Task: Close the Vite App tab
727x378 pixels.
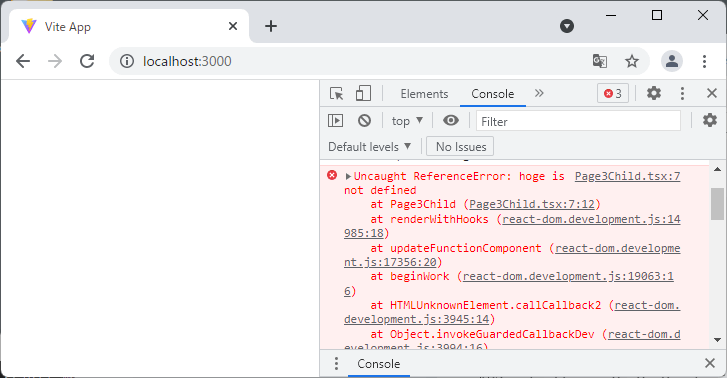Action: (233, 26)
